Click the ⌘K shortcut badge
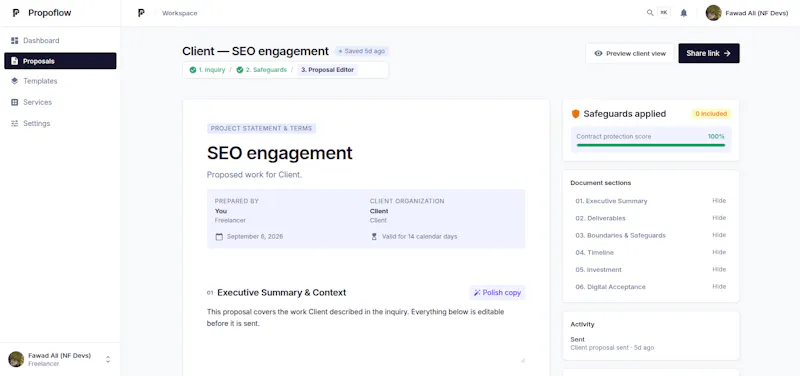This screenshot has height=376, width=800. [x=664, y=13]
